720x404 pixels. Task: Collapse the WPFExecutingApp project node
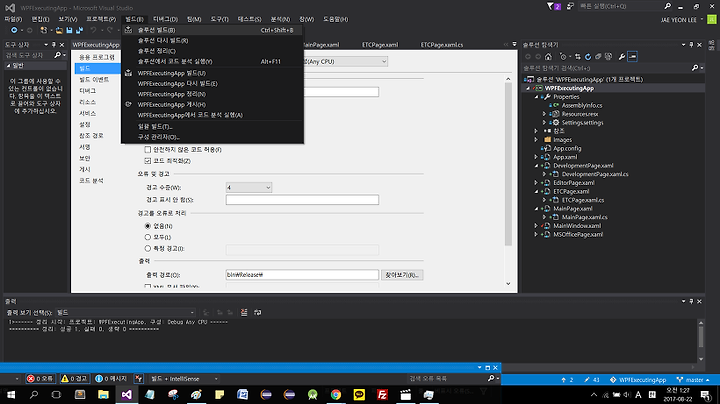coord(528,88)
